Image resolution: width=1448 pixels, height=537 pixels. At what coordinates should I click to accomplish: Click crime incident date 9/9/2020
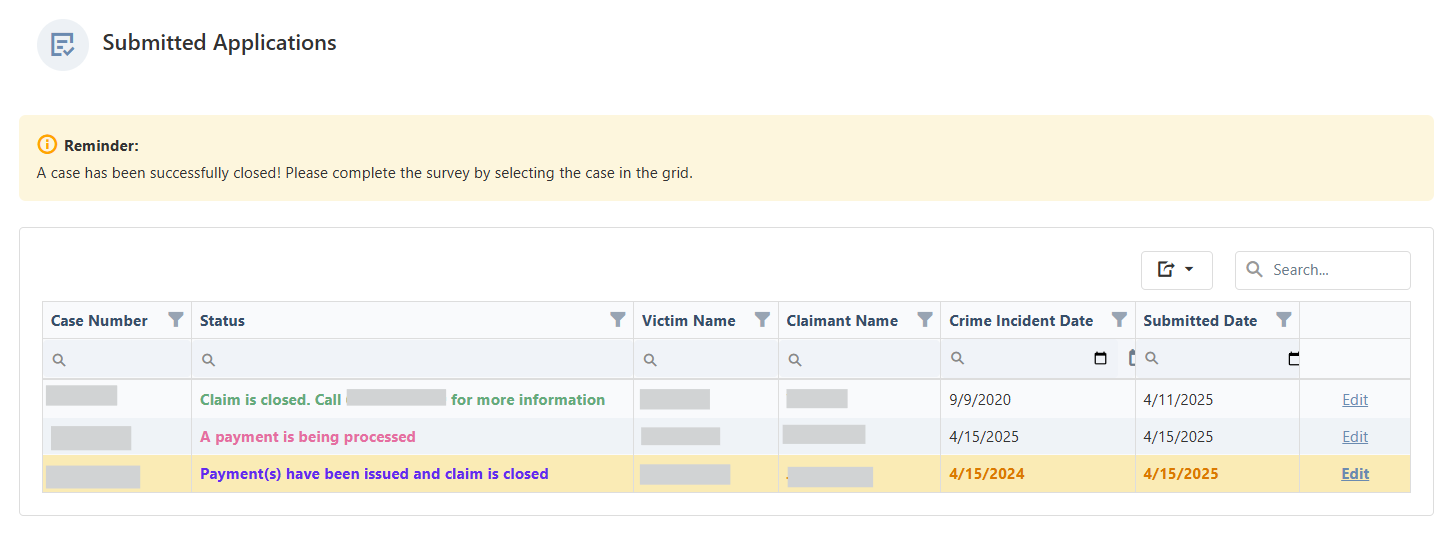pos(980,400)
